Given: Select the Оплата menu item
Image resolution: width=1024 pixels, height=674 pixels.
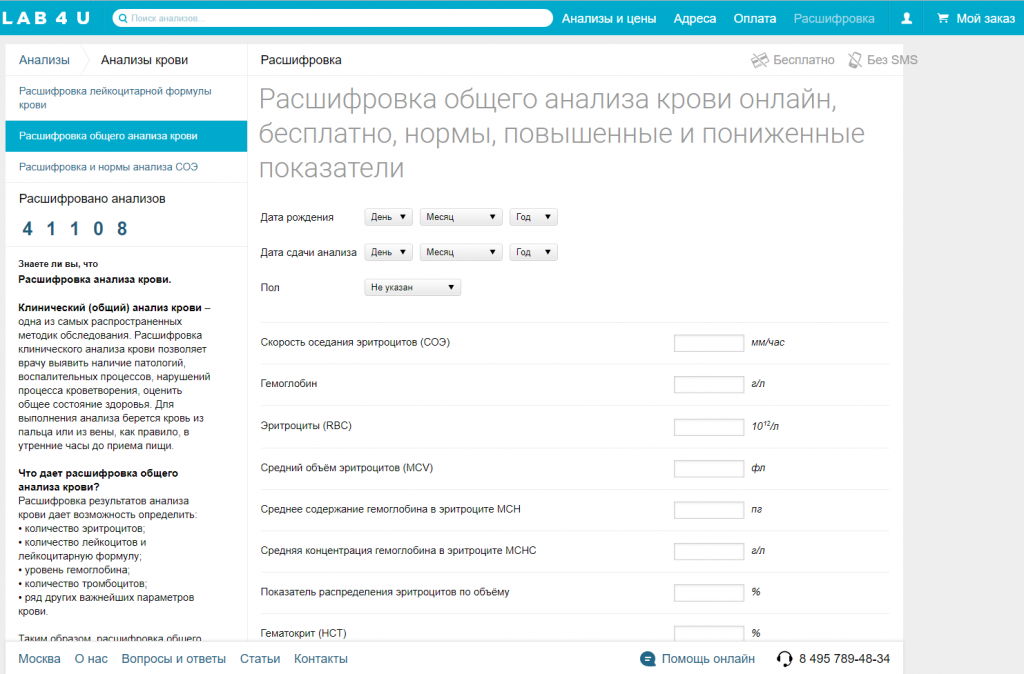Looking at the screenshot, I should [754, 18].
